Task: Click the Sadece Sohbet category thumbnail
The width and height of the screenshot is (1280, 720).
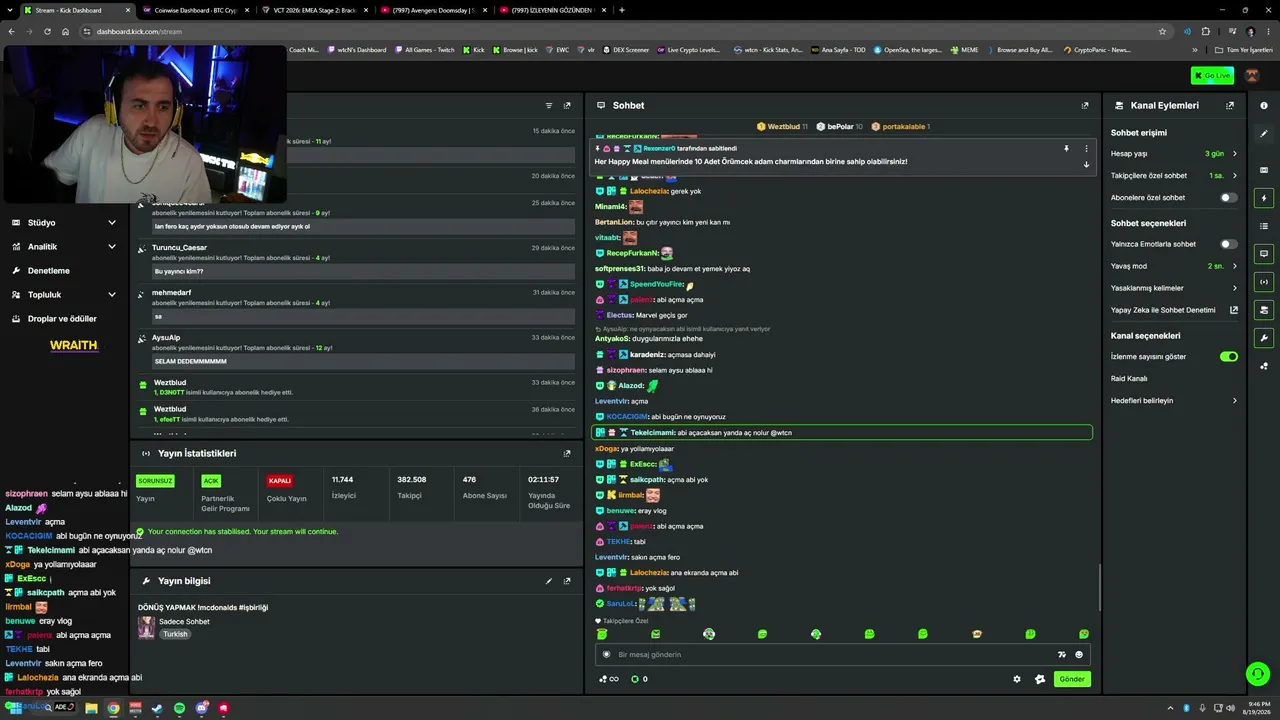Action: 146,627
